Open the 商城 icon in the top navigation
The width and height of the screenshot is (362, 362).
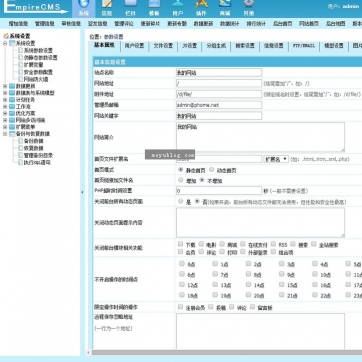225,4
